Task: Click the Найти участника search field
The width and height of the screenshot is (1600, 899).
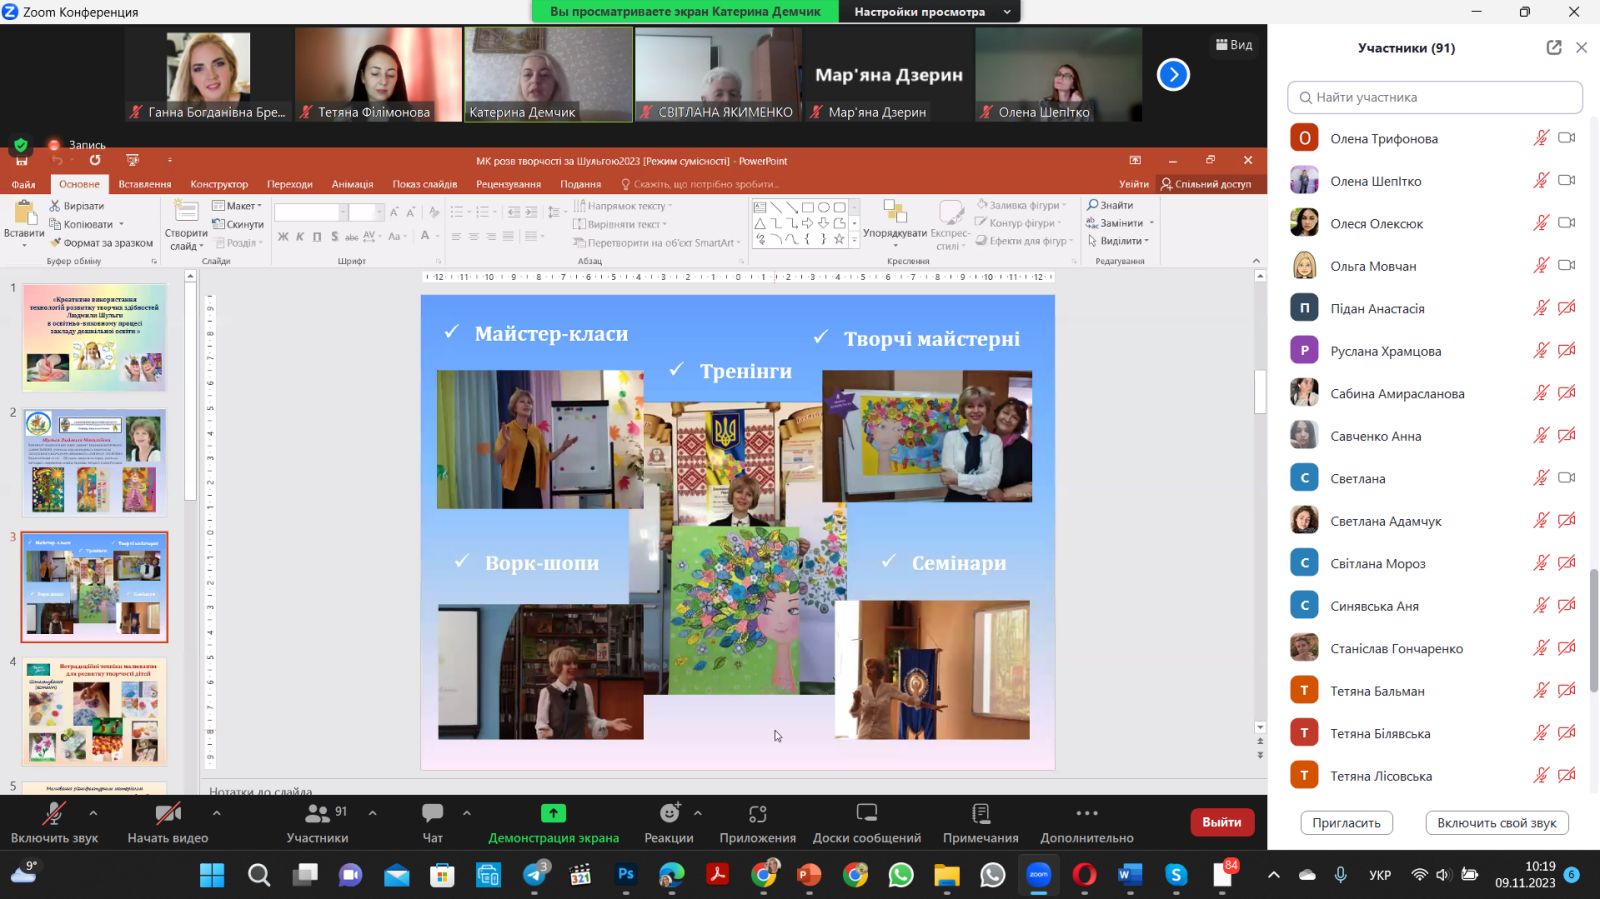Action: [x=1435, y=97]
